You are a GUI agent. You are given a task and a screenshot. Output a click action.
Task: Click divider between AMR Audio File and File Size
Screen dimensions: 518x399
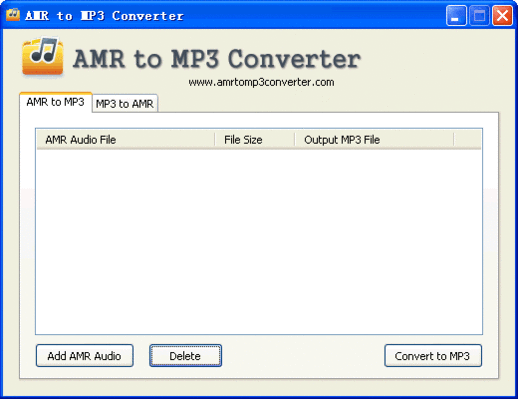point(215,140)
